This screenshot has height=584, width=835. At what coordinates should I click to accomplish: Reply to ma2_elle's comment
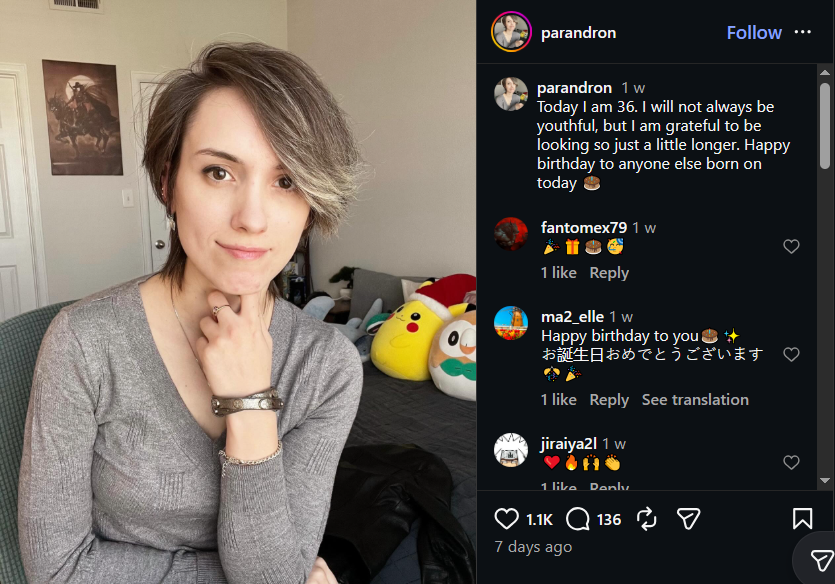pyautogui.click(x=609, y=400)
